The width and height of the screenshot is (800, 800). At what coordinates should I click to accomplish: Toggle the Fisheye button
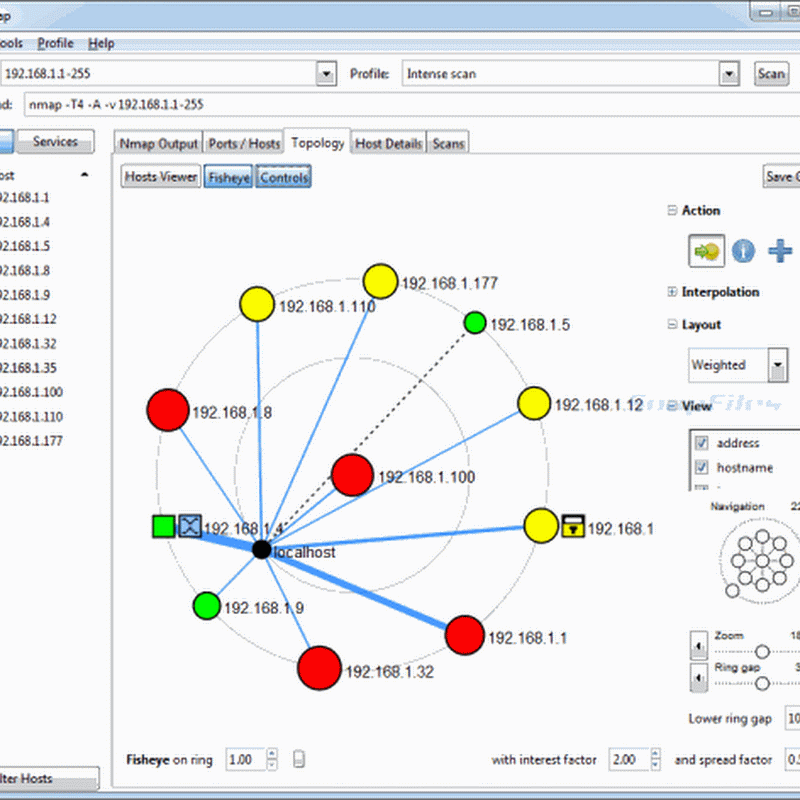coord(229,177)
